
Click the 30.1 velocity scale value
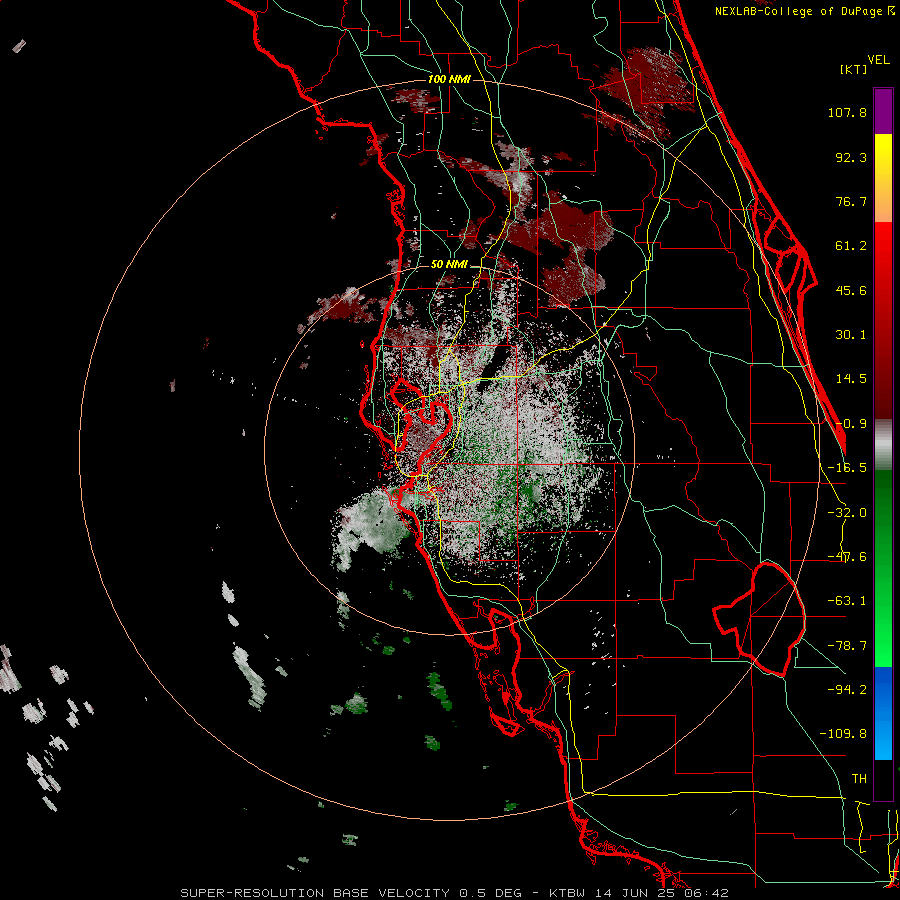(851, 335)
